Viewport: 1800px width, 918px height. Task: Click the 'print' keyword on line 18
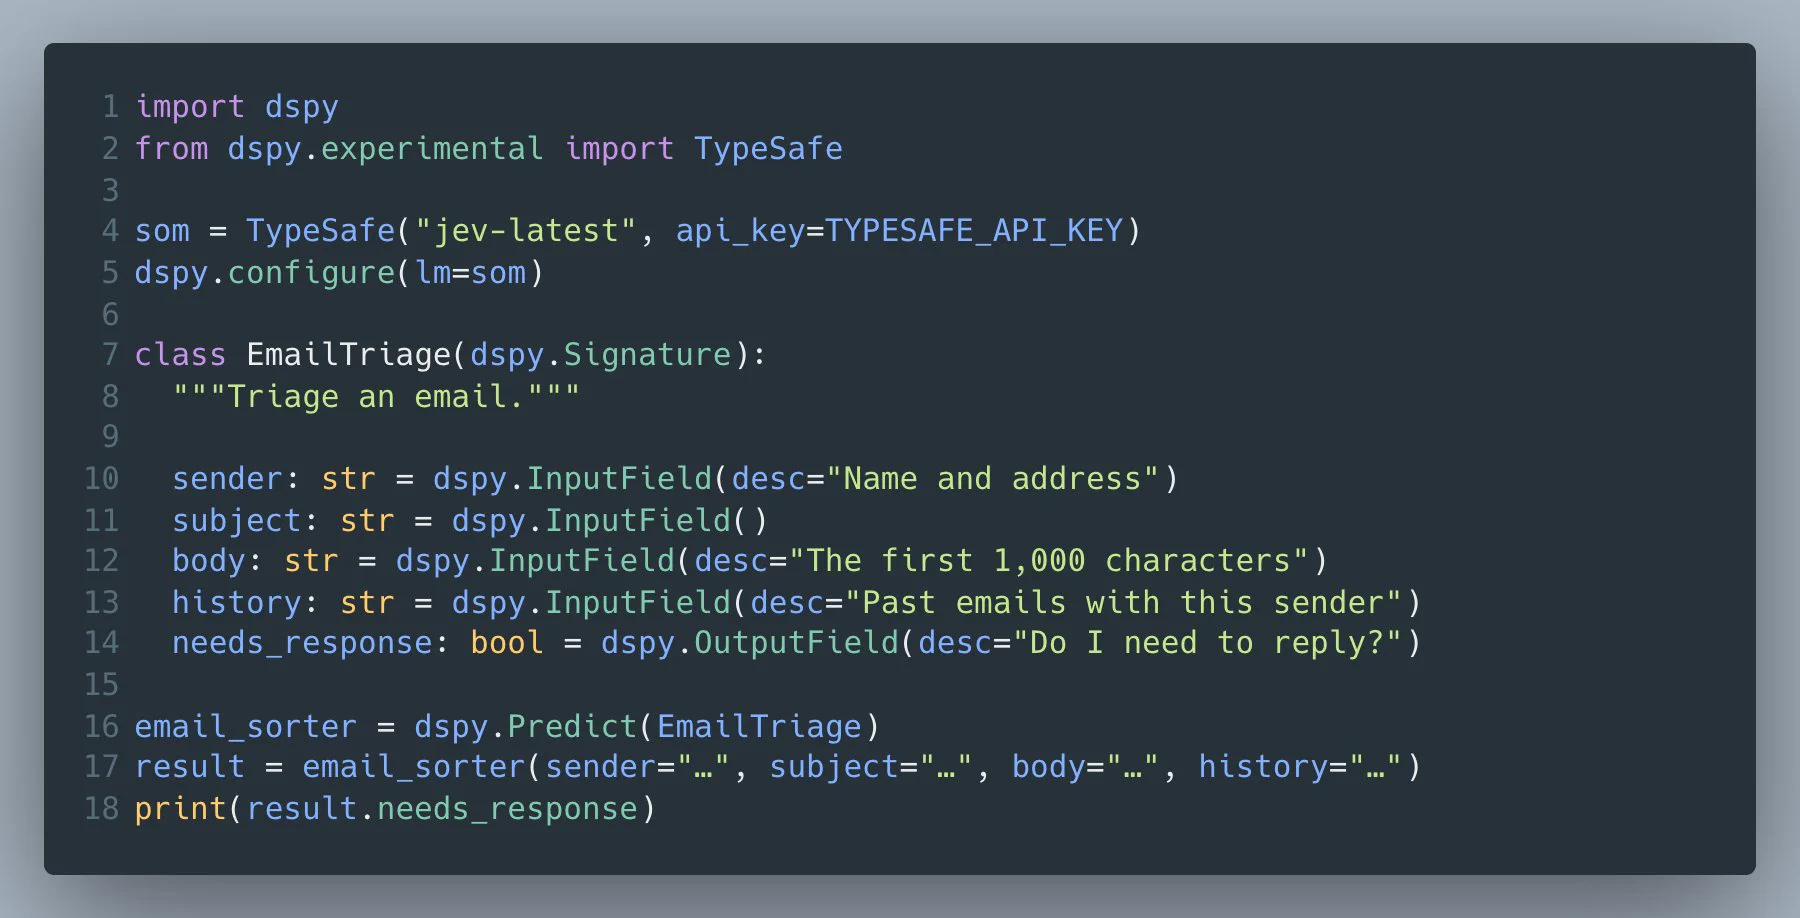(181, 809)
